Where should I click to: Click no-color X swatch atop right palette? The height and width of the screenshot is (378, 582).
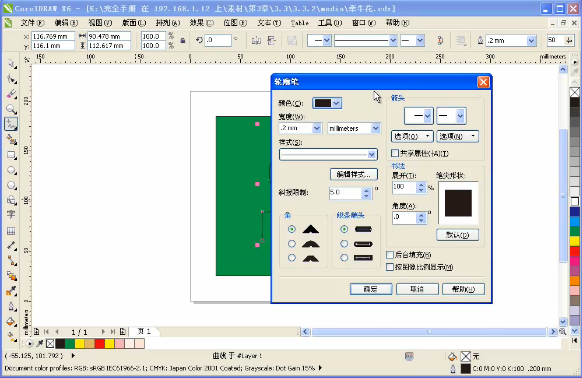coord(575,92)
